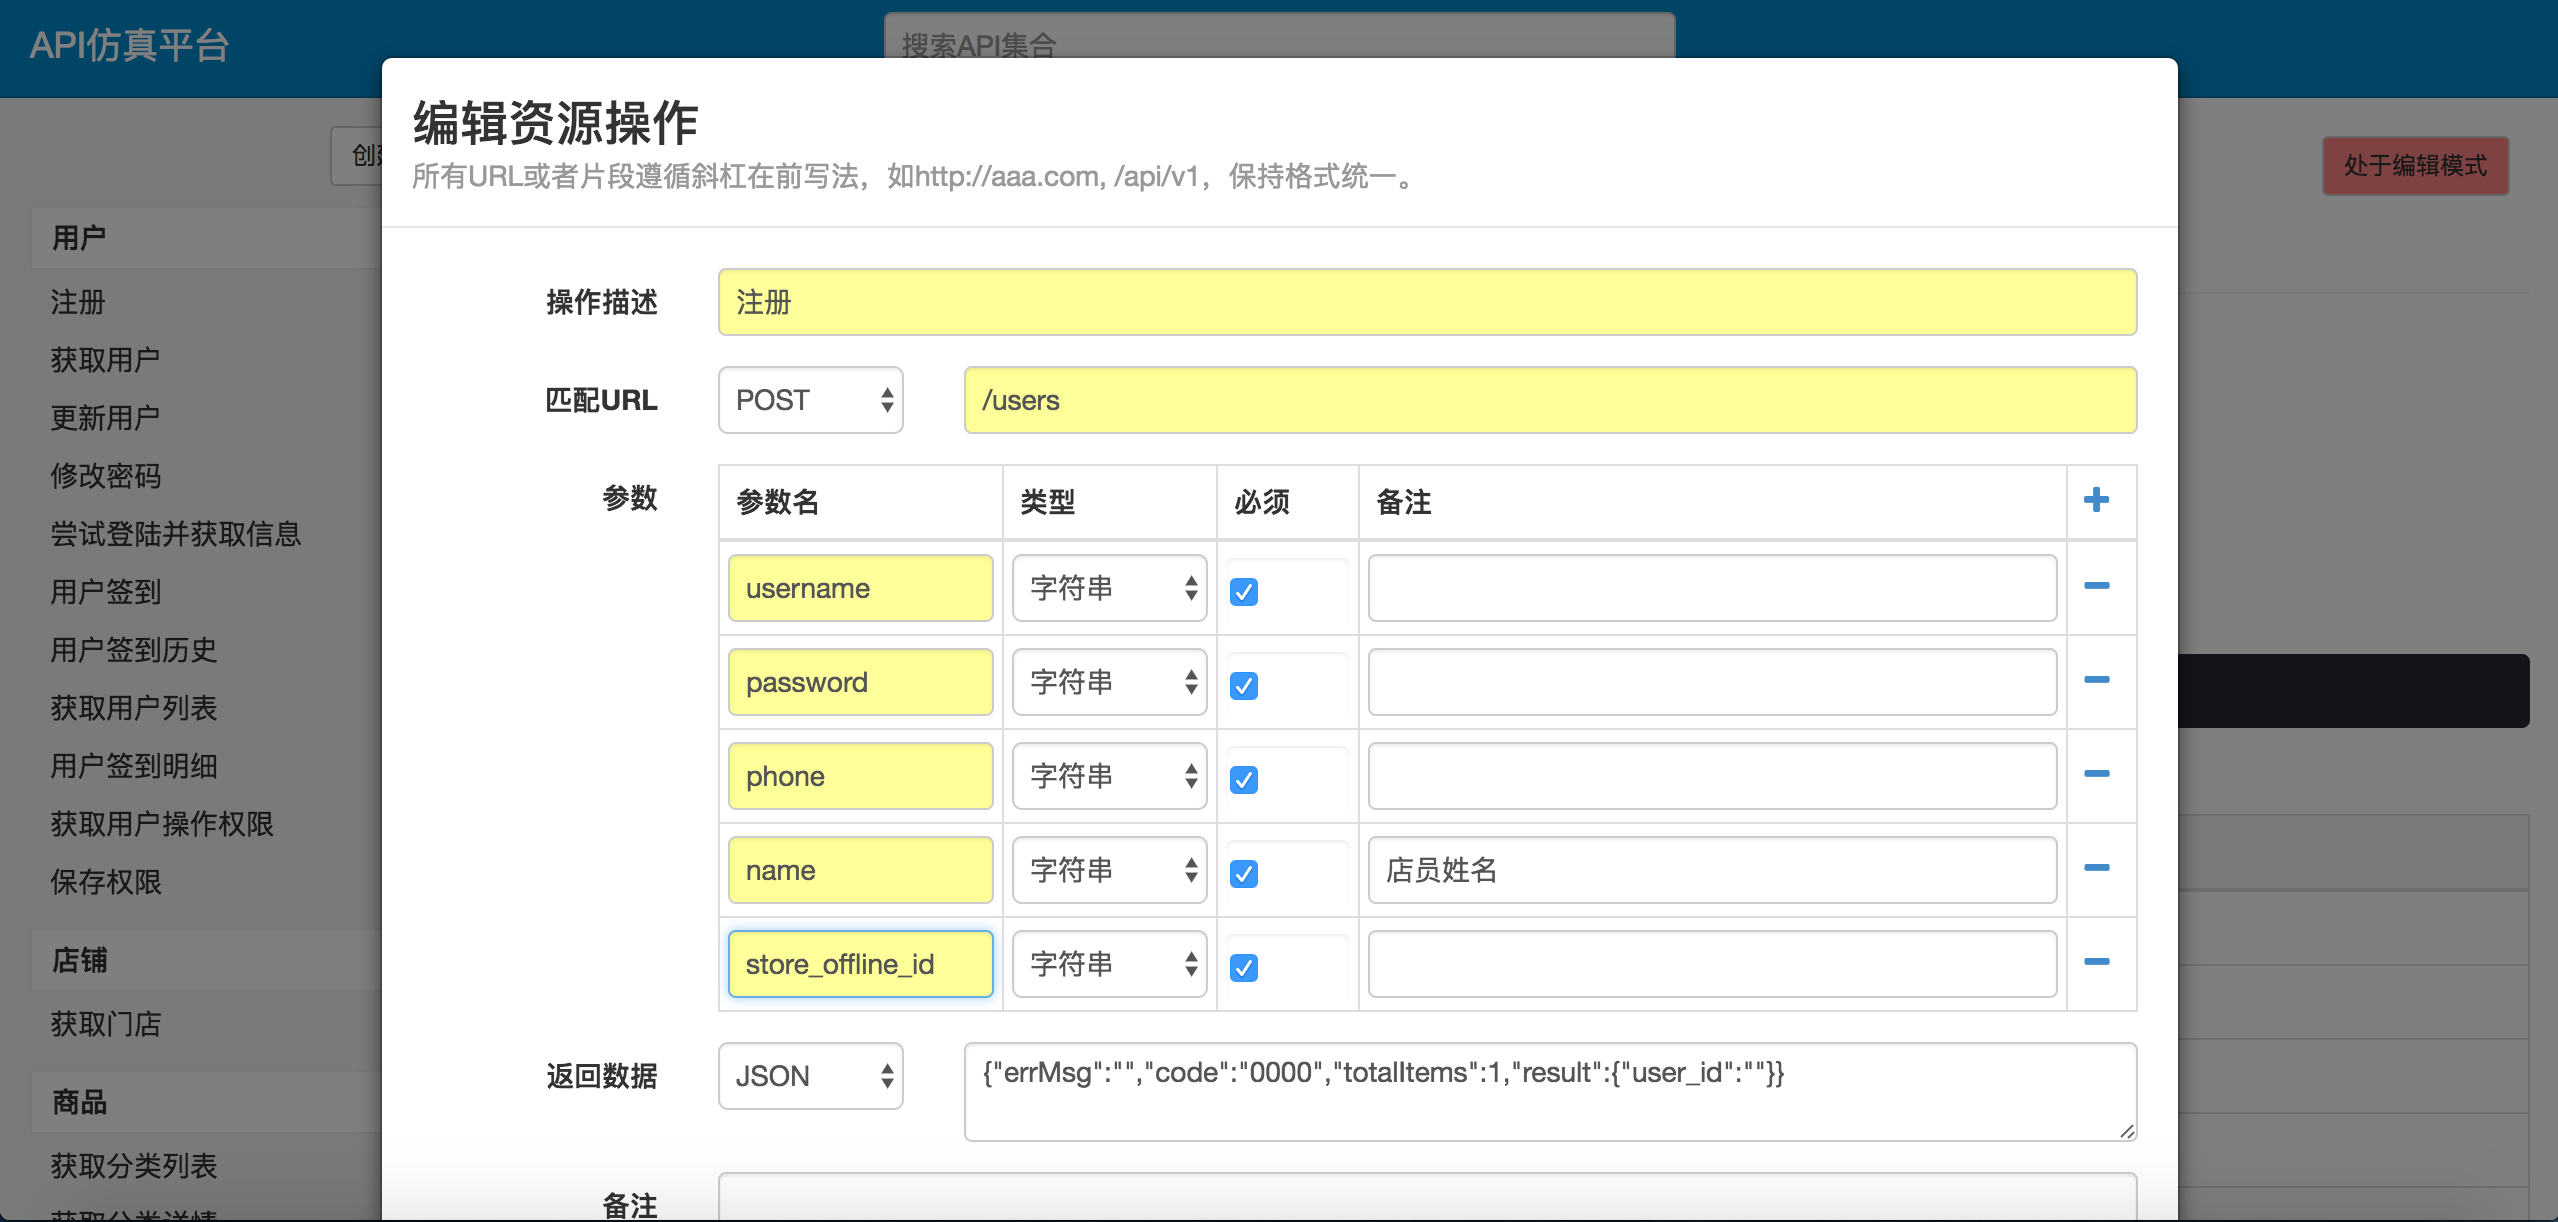This screenshot has height=1222, width=2558.
Task: Click 获取门店 link in sidebar
Action: 105,1024
